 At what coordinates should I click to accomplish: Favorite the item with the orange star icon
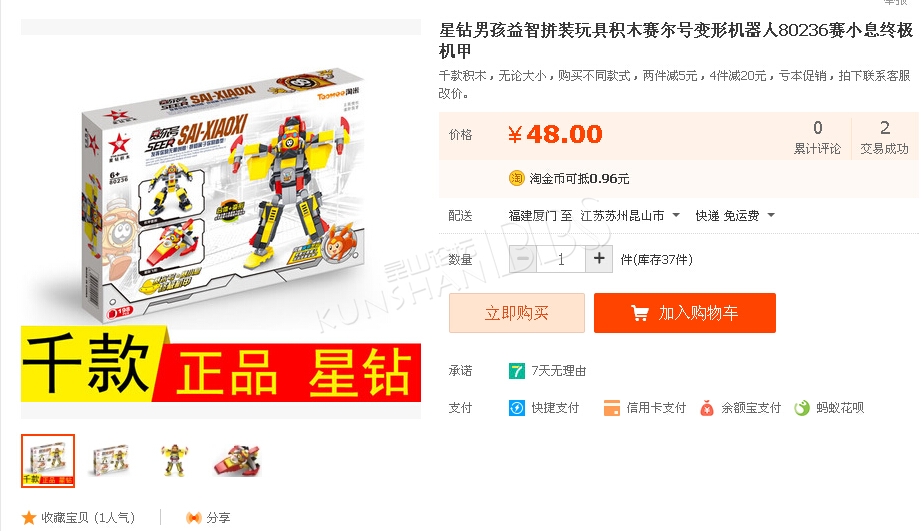click(29, 517)
